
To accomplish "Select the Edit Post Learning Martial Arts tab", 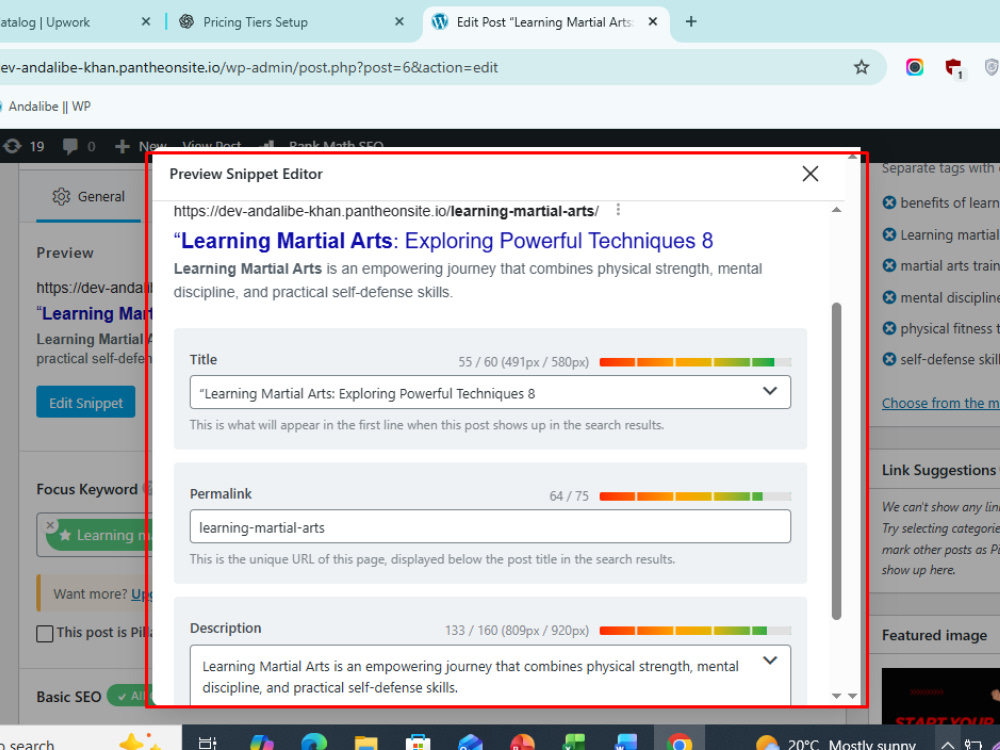I will [x=546, y=22].
